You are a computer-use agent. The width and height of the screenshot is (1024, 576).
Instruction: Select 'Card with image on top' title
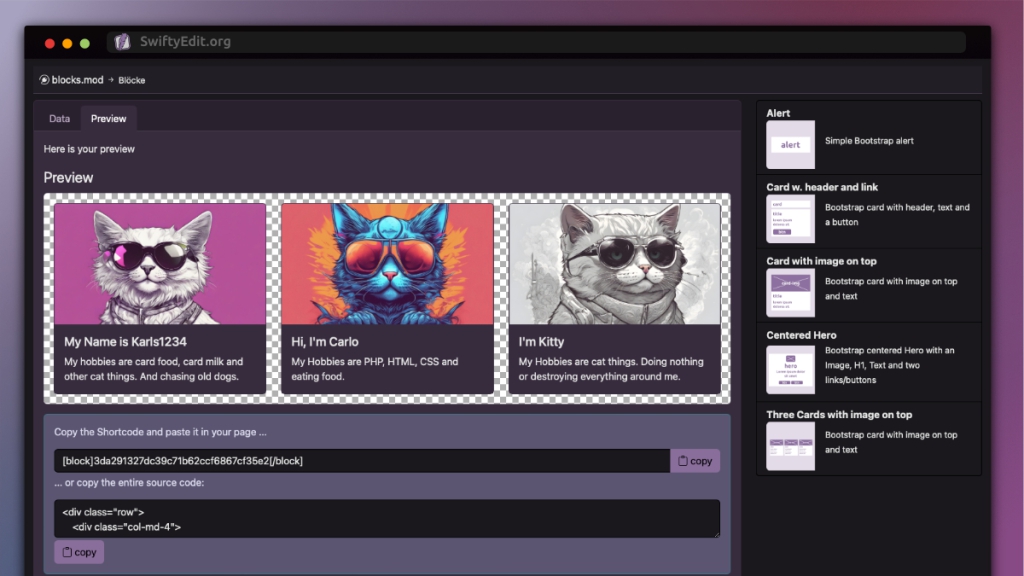pyautogui.click(x=821, y=261)
